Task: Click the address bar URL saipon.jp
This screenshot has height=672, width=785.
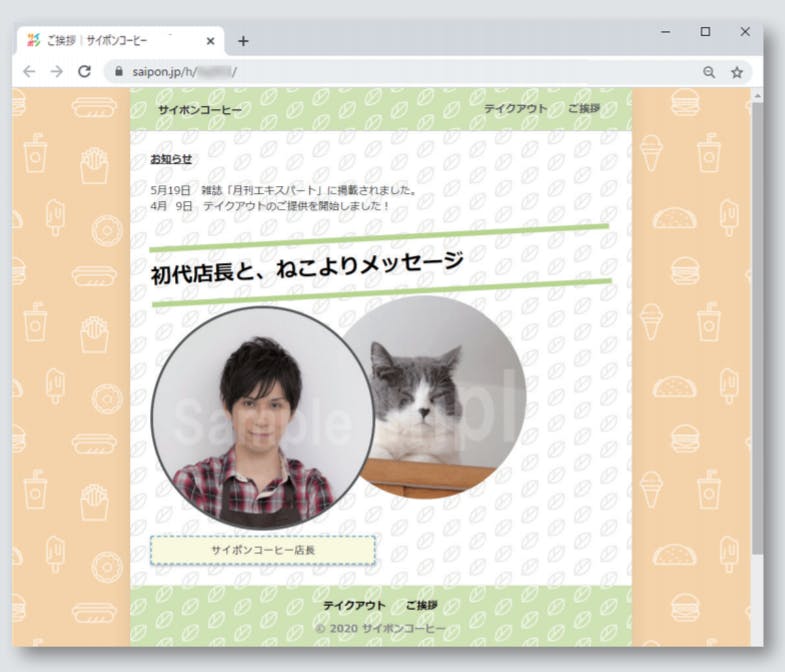Action: coord(185,72)
